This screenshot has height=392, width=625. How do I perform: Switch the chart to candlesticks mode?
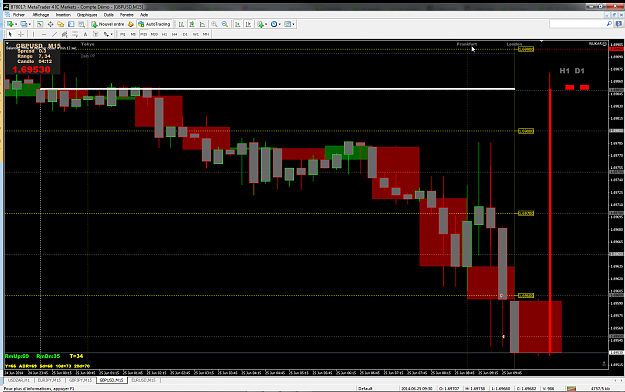[192, 24]
